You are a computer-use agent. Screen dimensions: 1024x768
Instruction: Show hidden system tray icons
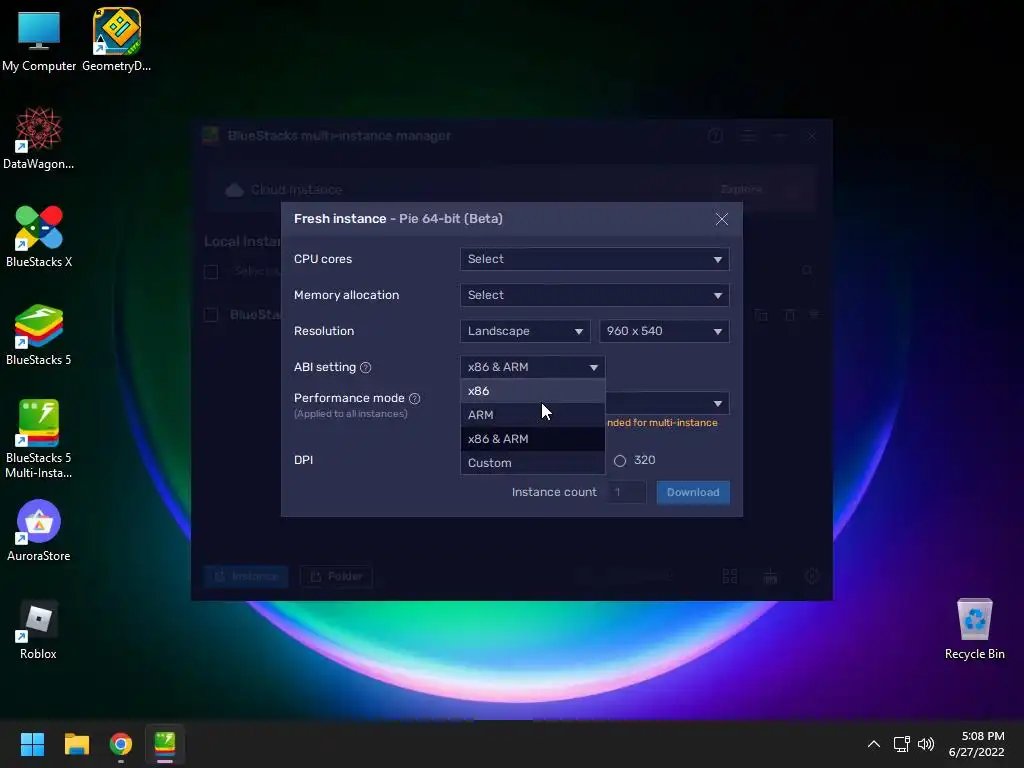(x=874, y=744)
